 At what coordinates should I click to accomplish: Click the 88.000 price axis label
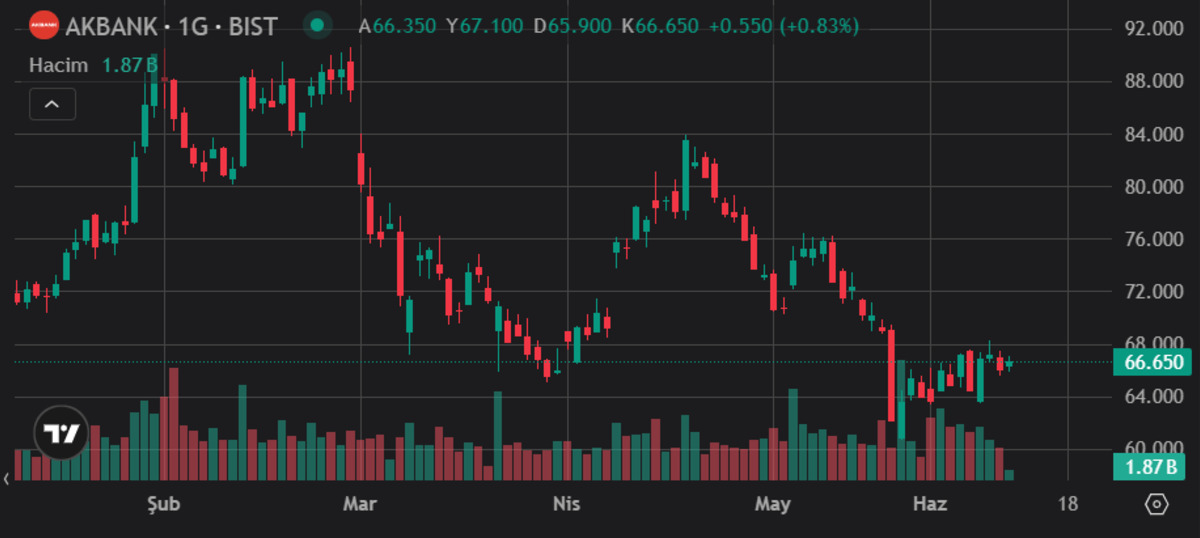tap(1155, 82)
